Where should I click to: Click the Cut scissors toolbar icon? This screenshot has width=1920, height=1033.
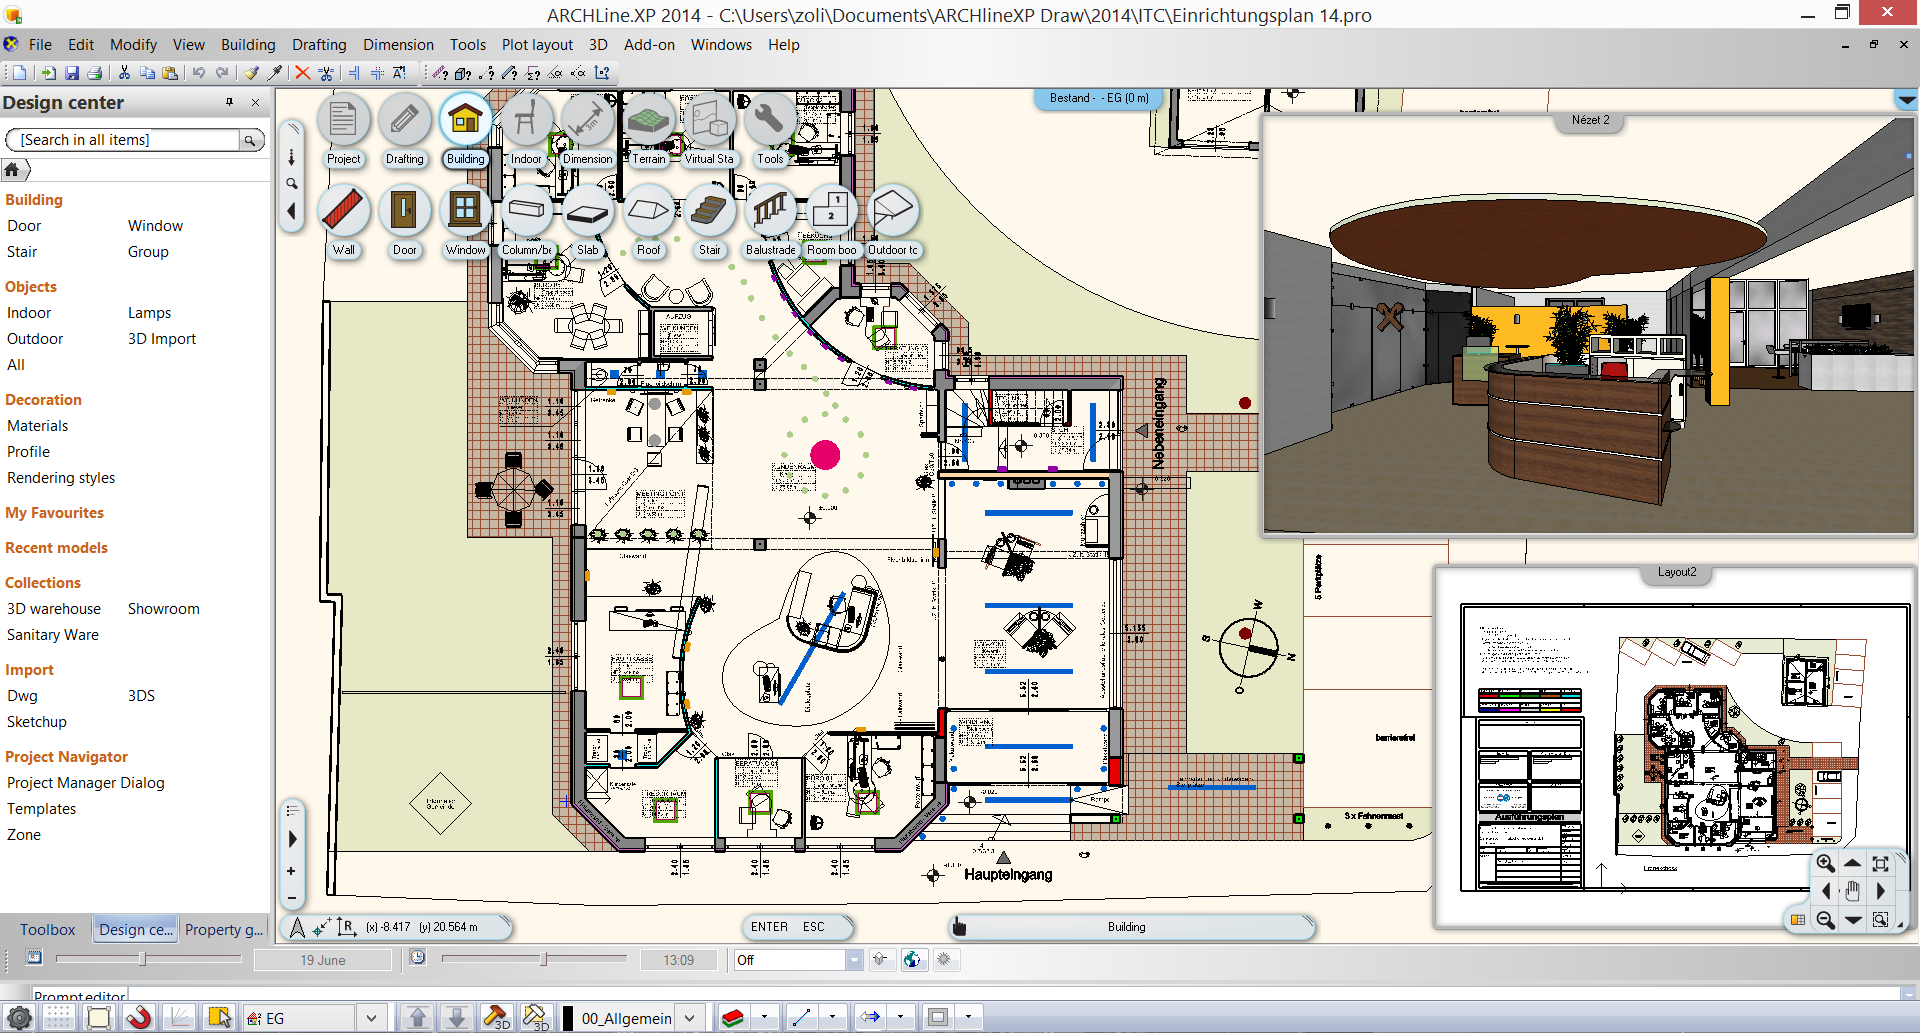coord(124,73)
